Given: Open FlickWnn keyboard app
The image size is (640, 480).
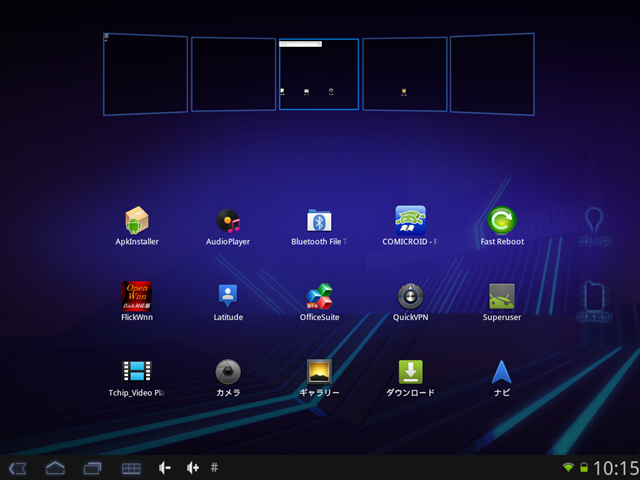Looking at the screenshot, I should click(x=137, y=301).
